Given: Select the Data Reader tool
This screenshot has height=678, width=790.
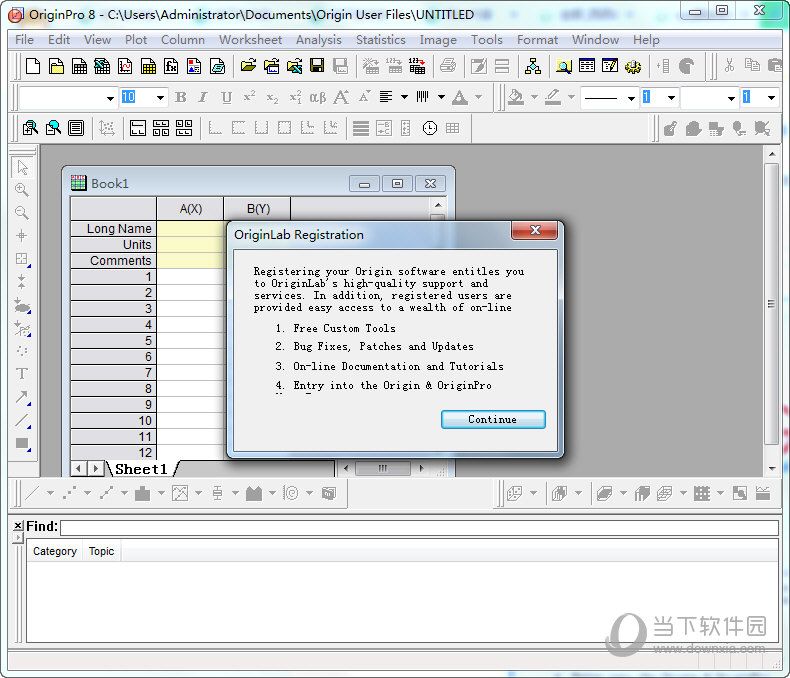Looking at the screenshot, I should pyautogui.click(x=22, y=258).
